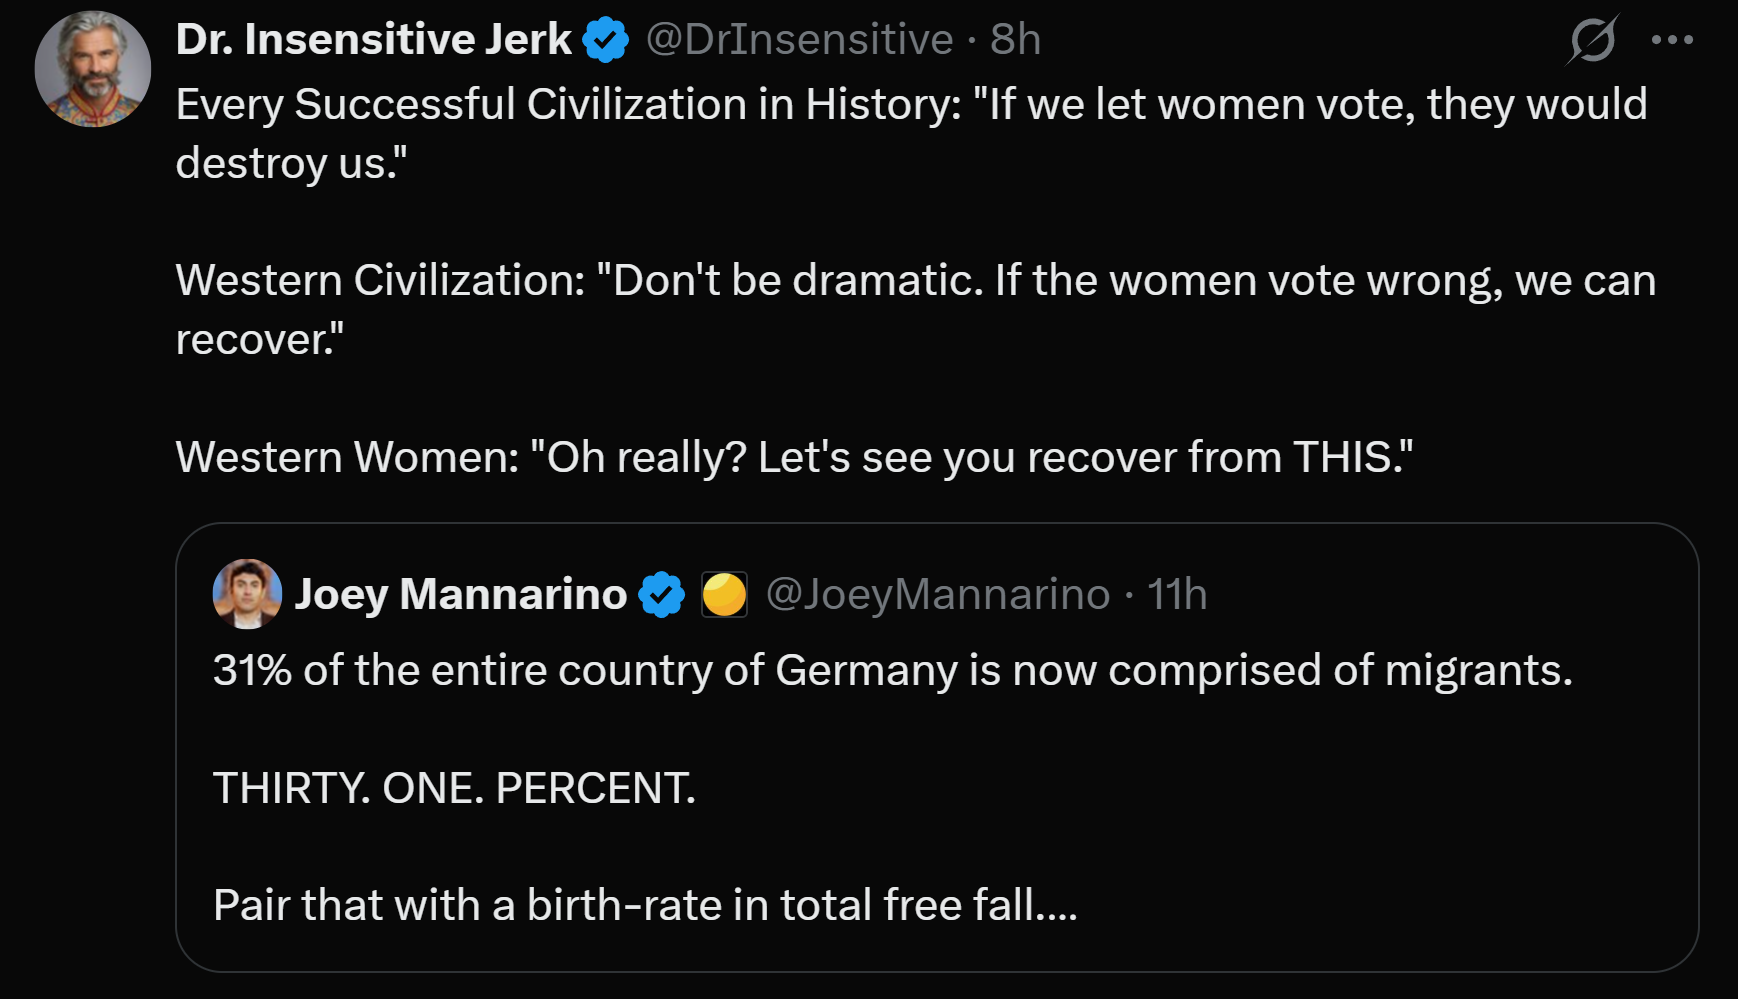Click Joey Mannarino's blue verified badge
The height and width of the screenshot is (999, 1738).
coord(662,594)
